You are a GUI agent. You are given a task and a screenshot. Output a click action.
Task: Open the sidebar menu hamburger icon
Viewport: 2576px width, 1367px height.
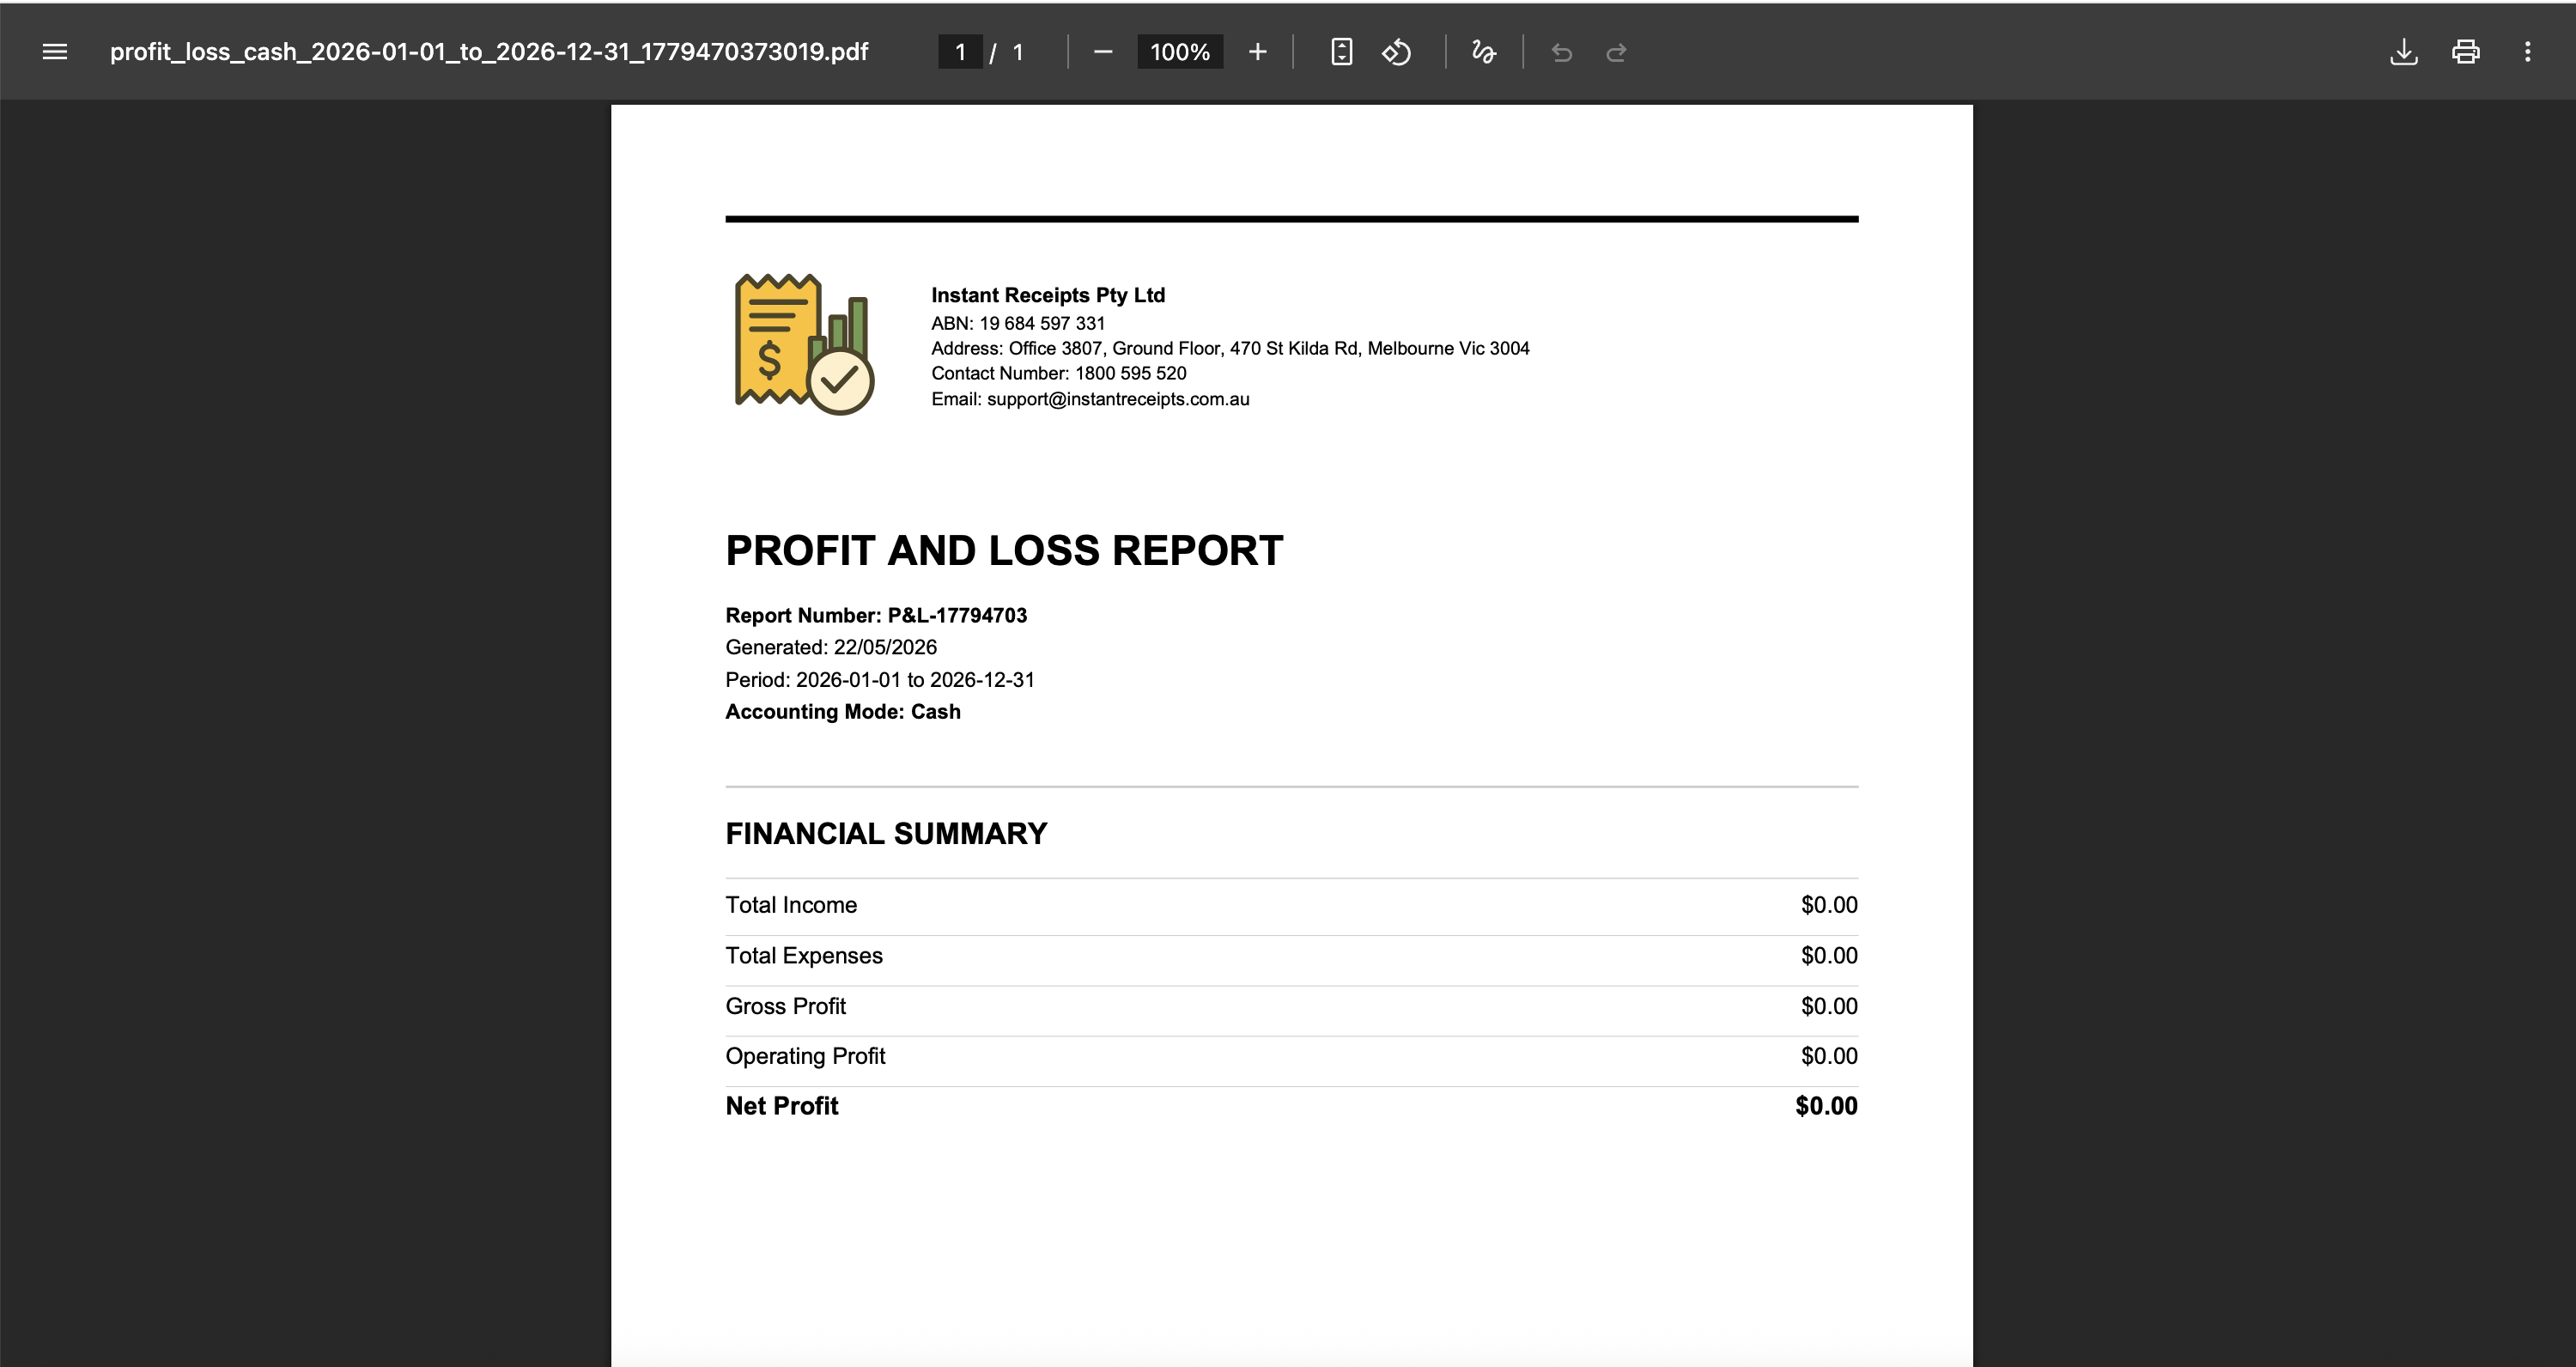click(55, 52)
